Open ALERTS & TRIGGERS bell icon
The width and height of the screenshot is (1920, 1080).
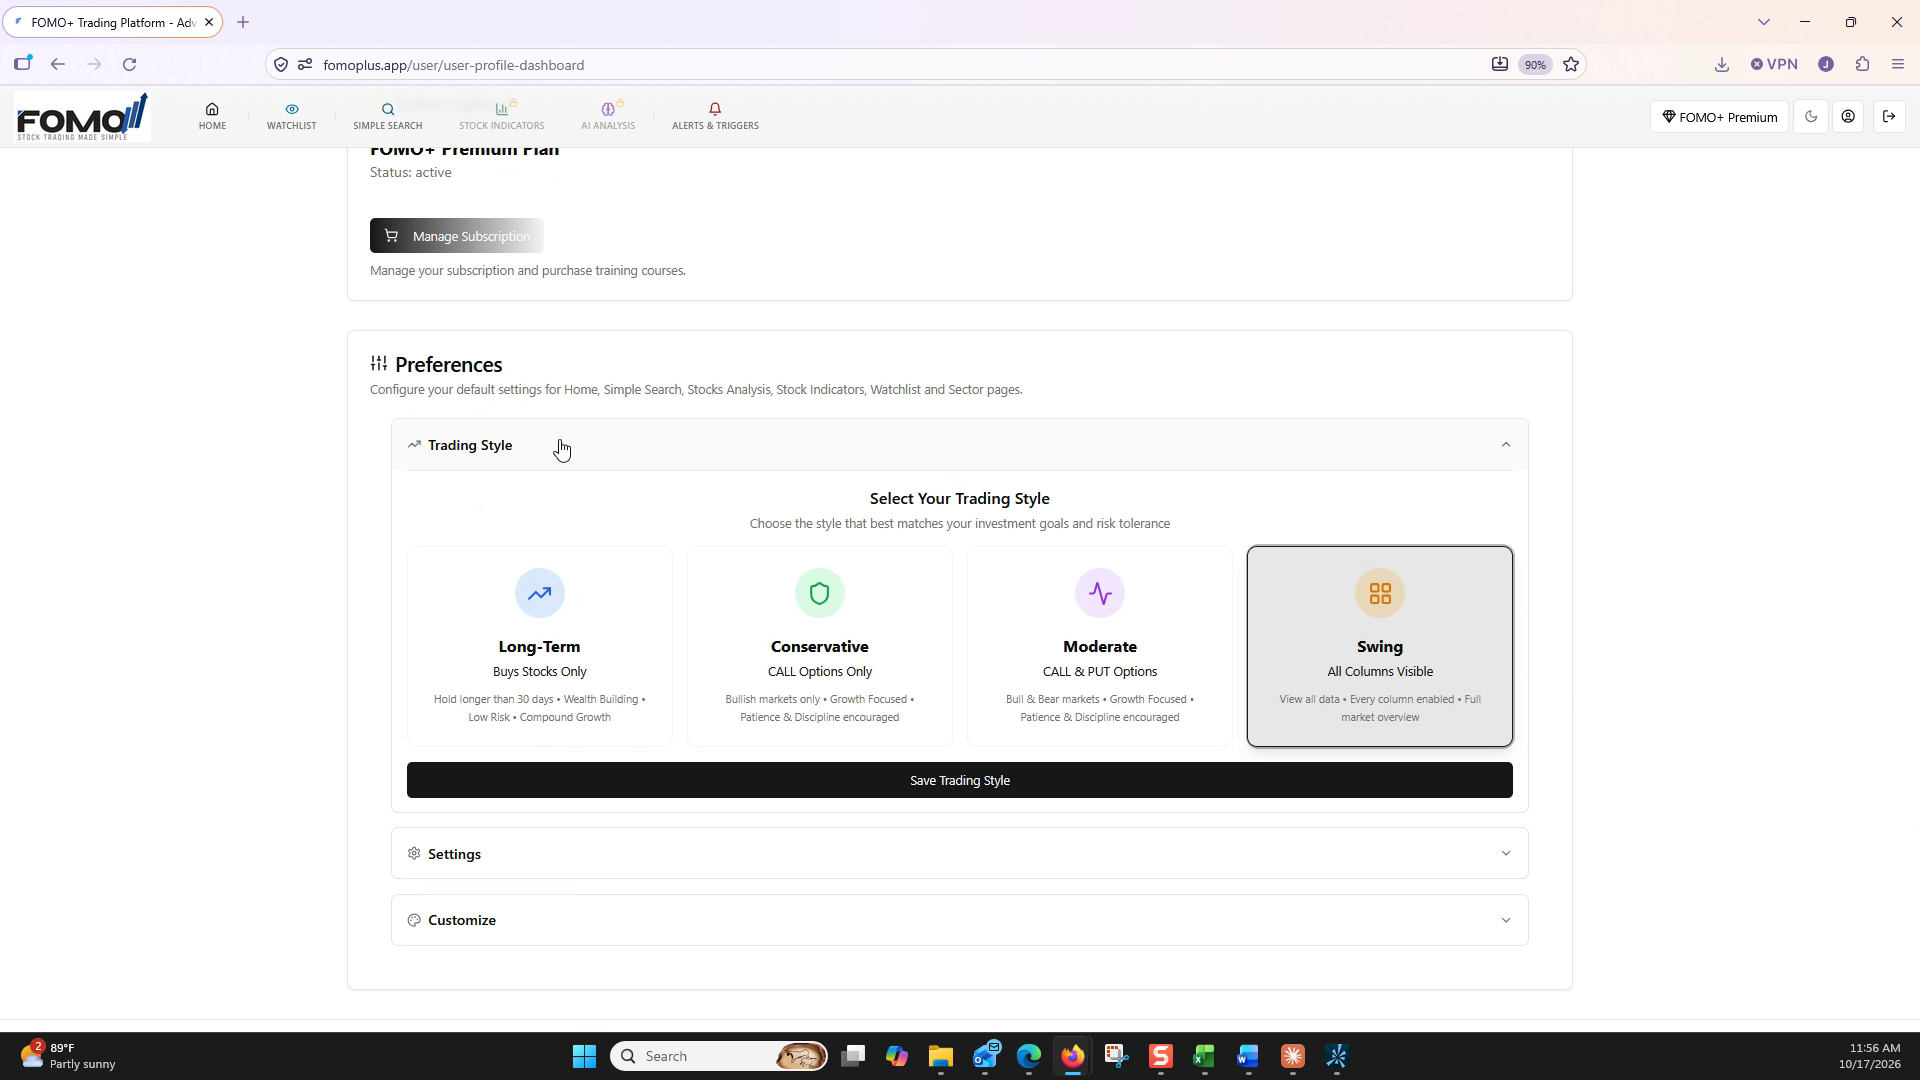coord(715,109)
